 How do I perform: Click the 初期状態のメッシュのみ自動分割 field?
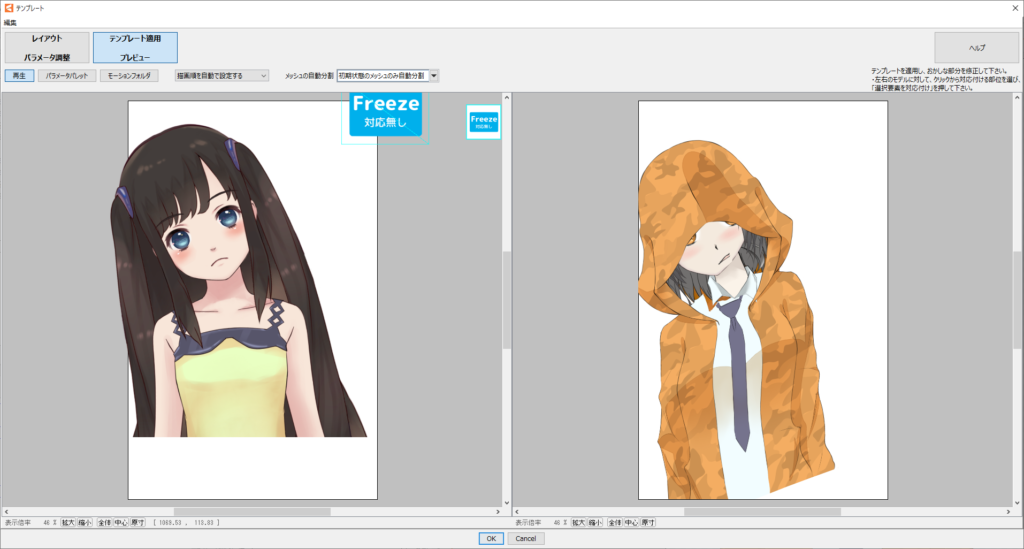383,76
